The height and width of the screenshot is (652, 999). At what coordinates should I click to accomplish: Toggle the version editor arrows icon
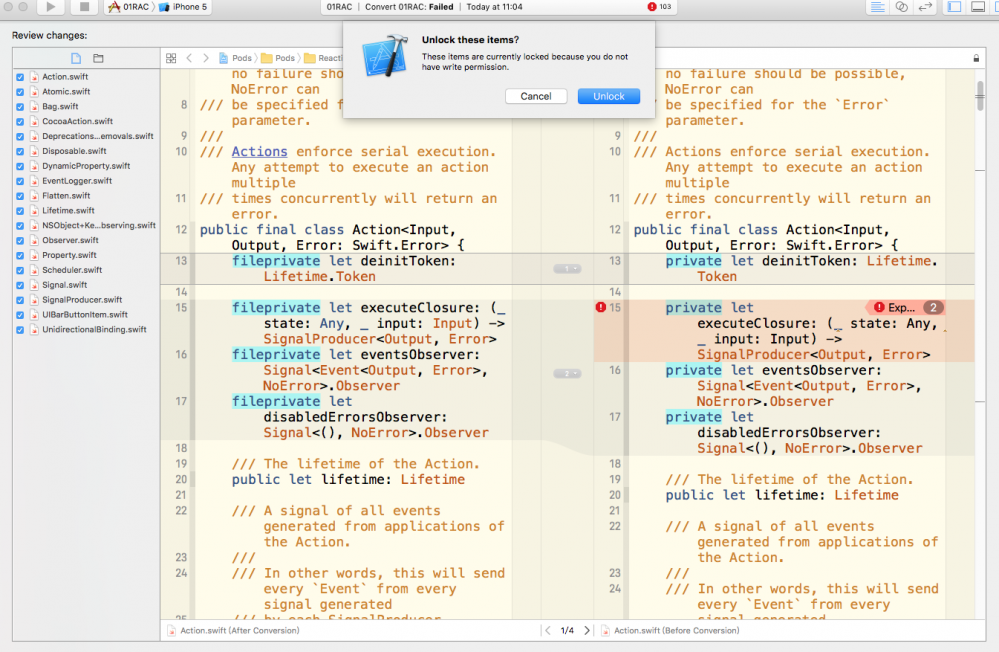tap(925, 7)
